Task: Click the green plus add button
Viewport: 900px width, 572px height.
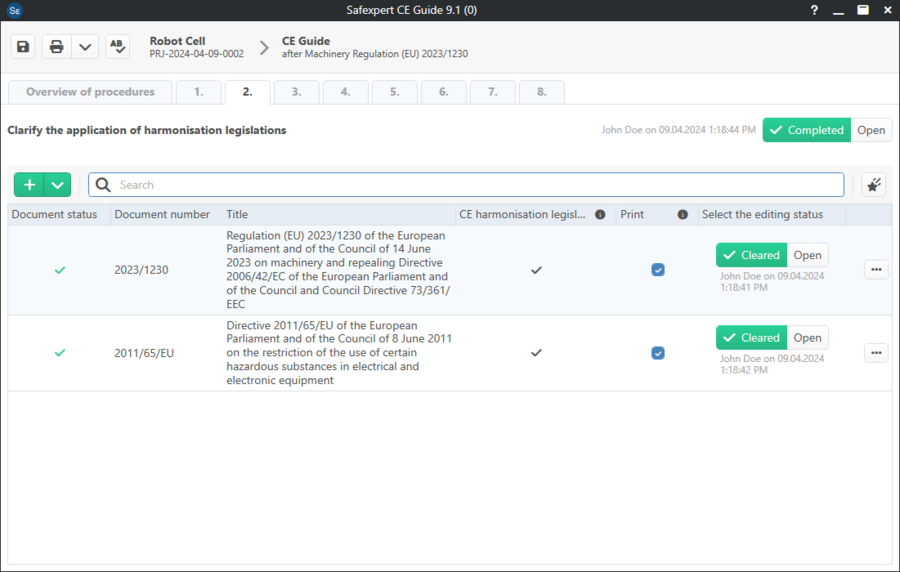Action: point(30,185)
